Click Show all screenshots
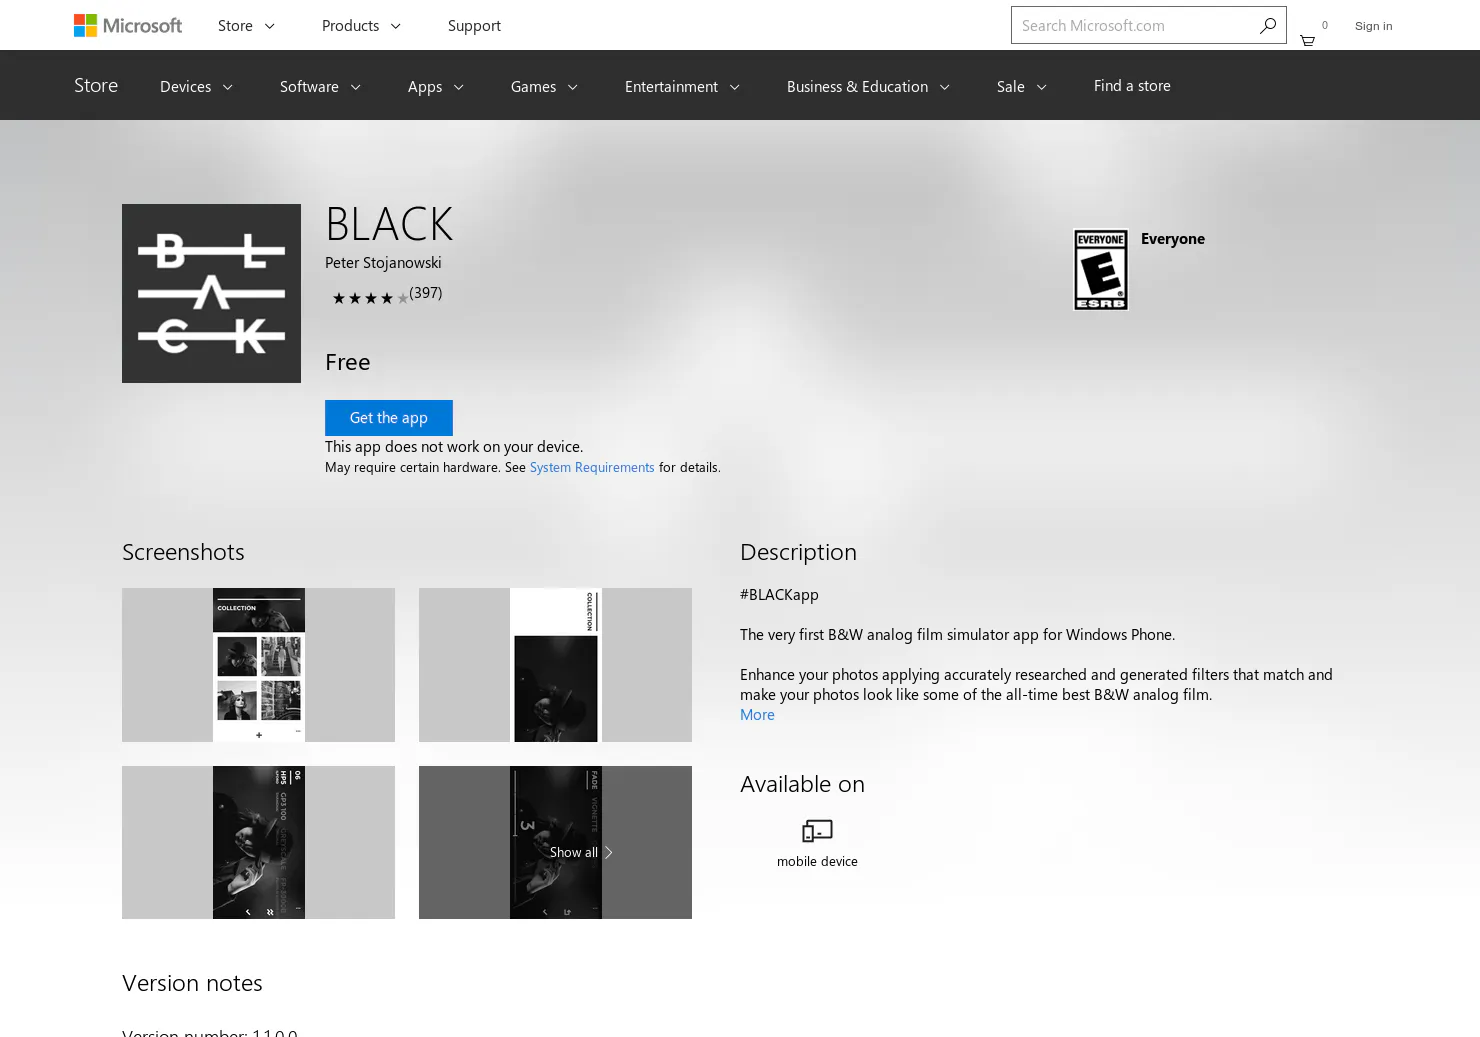This screenshot has height=1037, width=1480. click(580, 852)
